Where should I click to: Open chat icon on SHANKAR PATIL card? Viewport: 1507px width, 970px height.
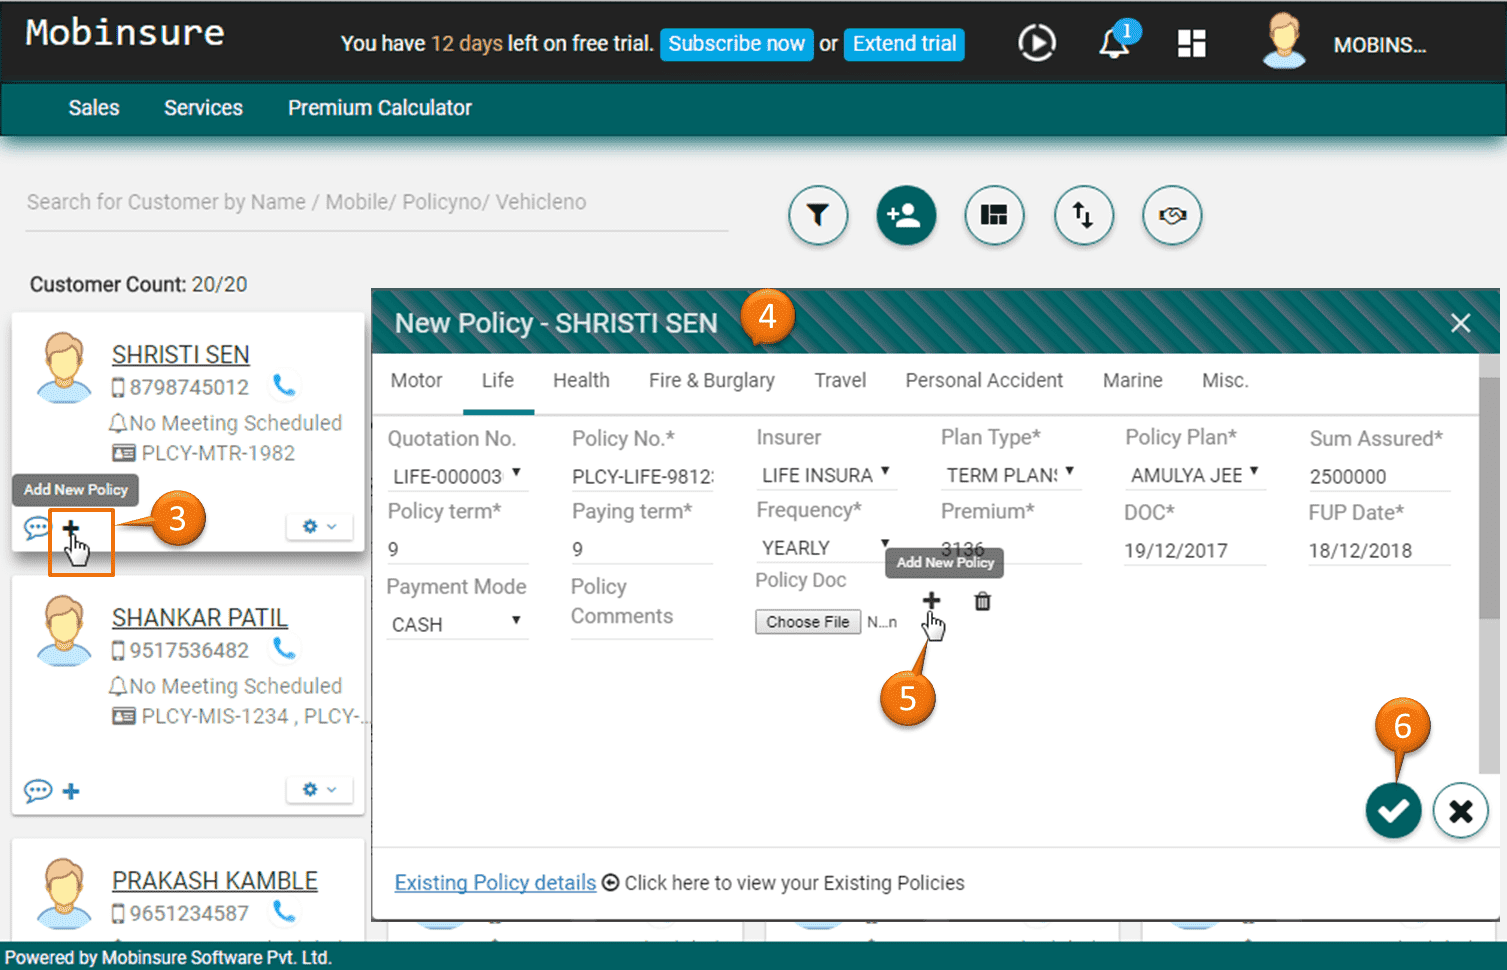(37, 791)
